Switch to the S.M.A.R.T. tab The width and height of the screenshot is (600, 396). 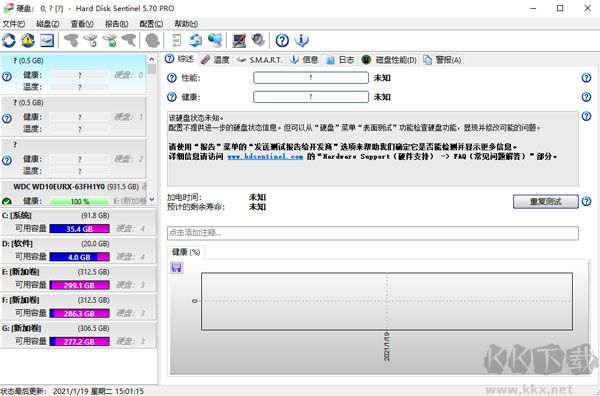(x=259, y=60)
